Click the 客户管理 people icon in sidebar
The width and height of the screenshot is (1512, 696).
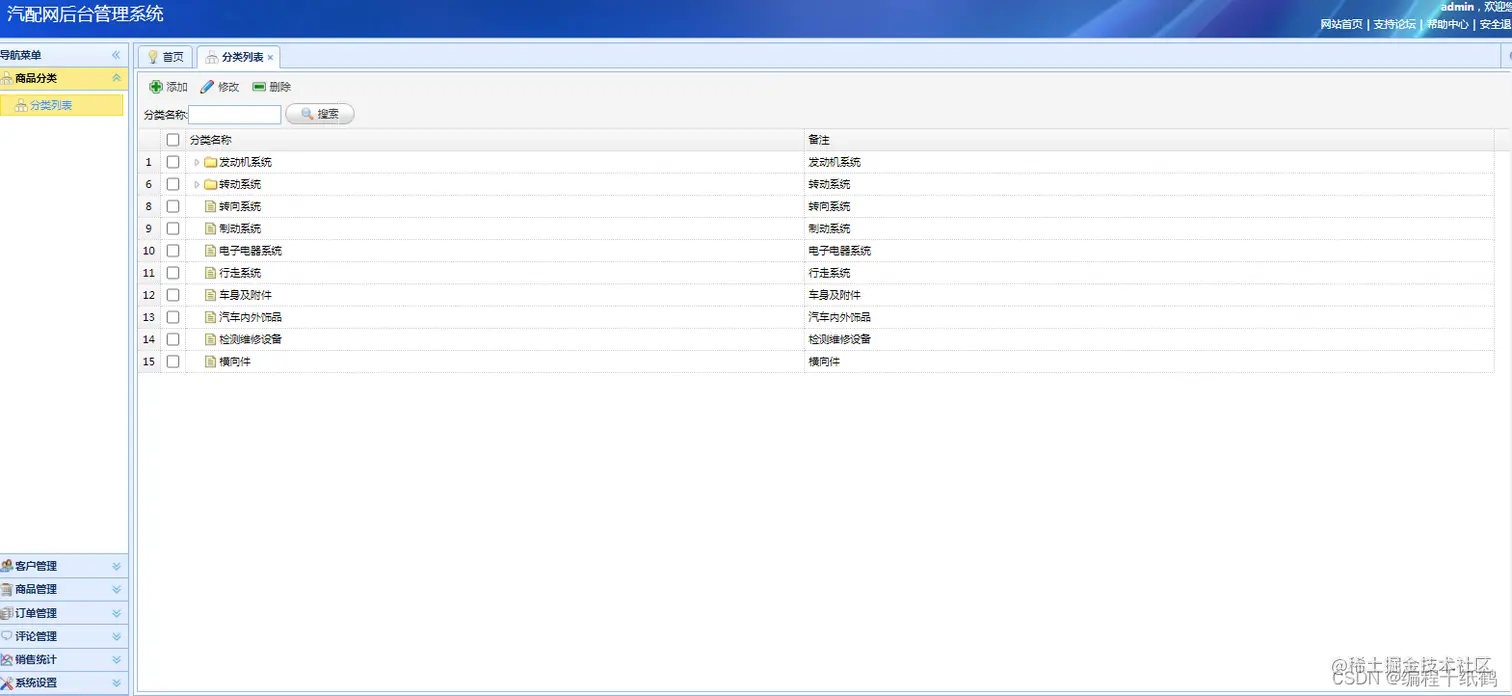[7, 566]
